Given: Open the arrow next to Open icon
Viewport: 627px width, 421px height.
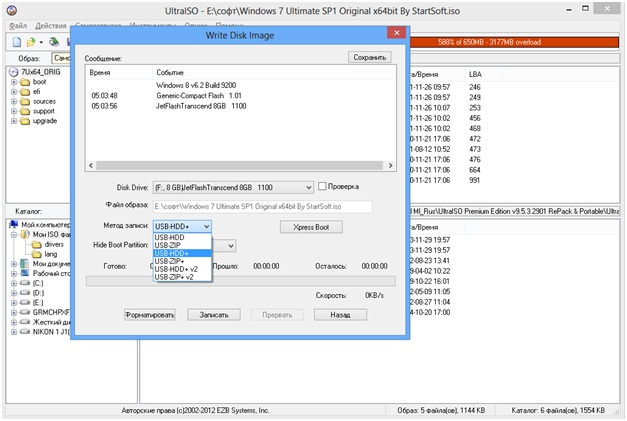Looking at the screenshot, I should coord(41,42).
